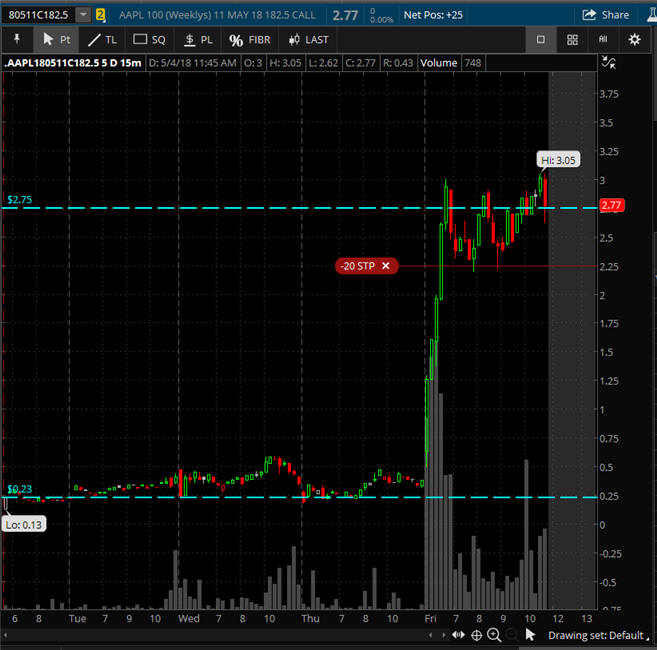Viewport: 657px width, 650px height.
Task: Open the Drawing set: Default dropdown
Action: [x=598, y=635]
